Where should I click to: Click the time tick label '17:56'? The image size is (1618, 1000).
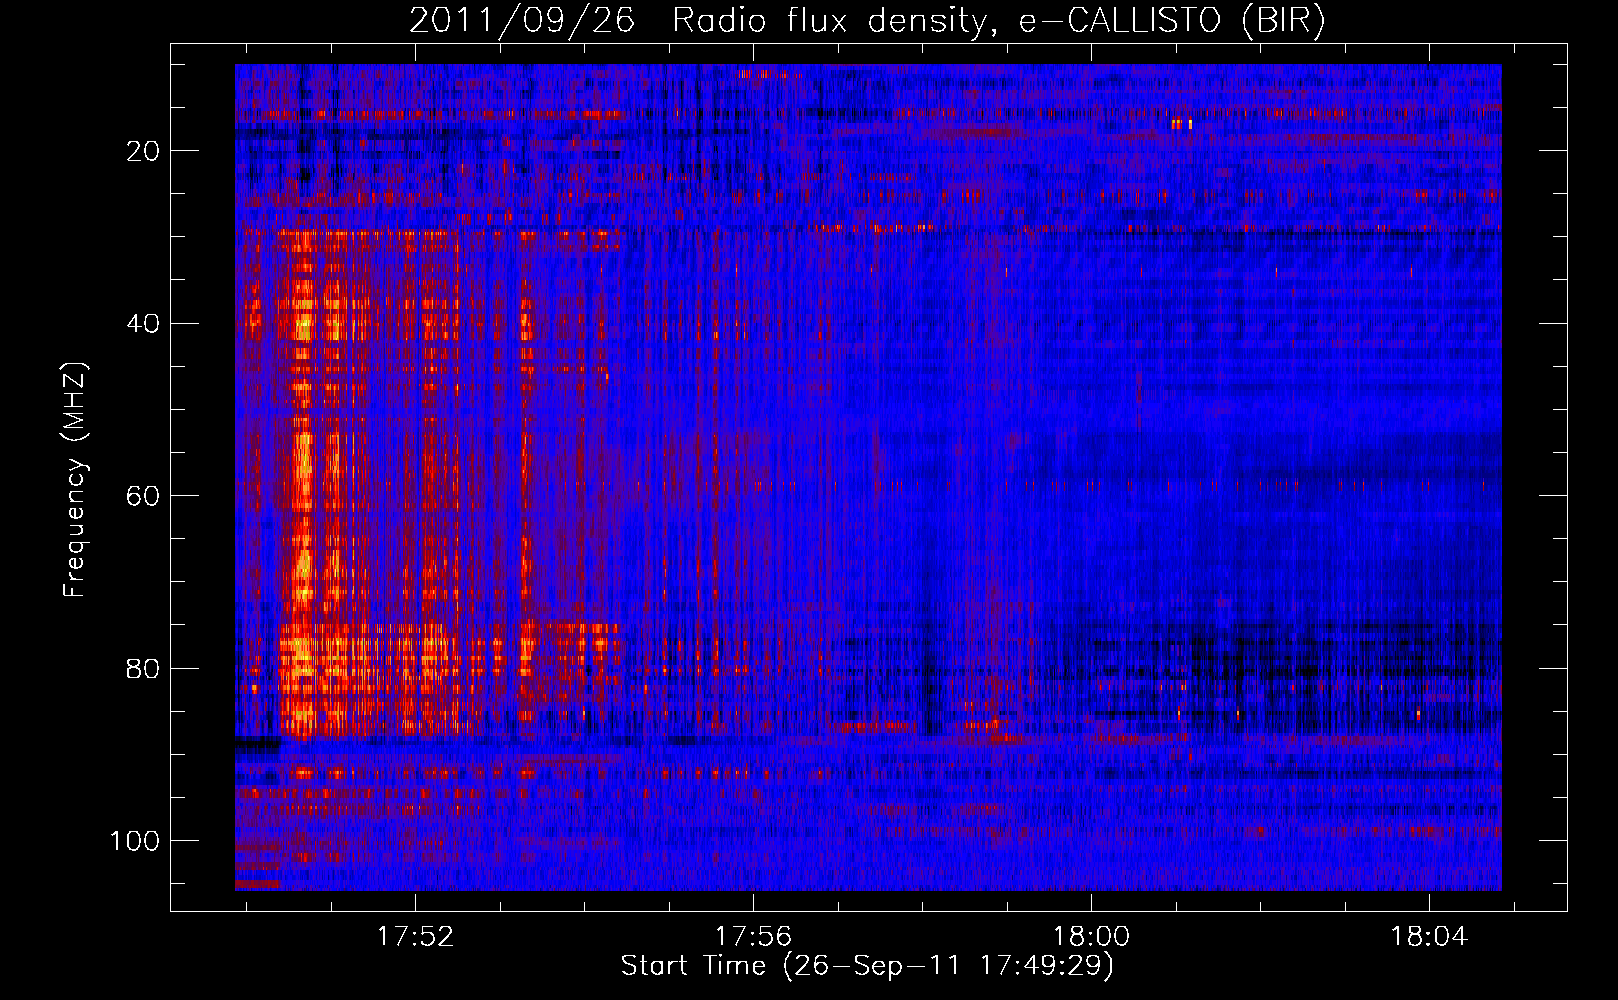point(753,937)
